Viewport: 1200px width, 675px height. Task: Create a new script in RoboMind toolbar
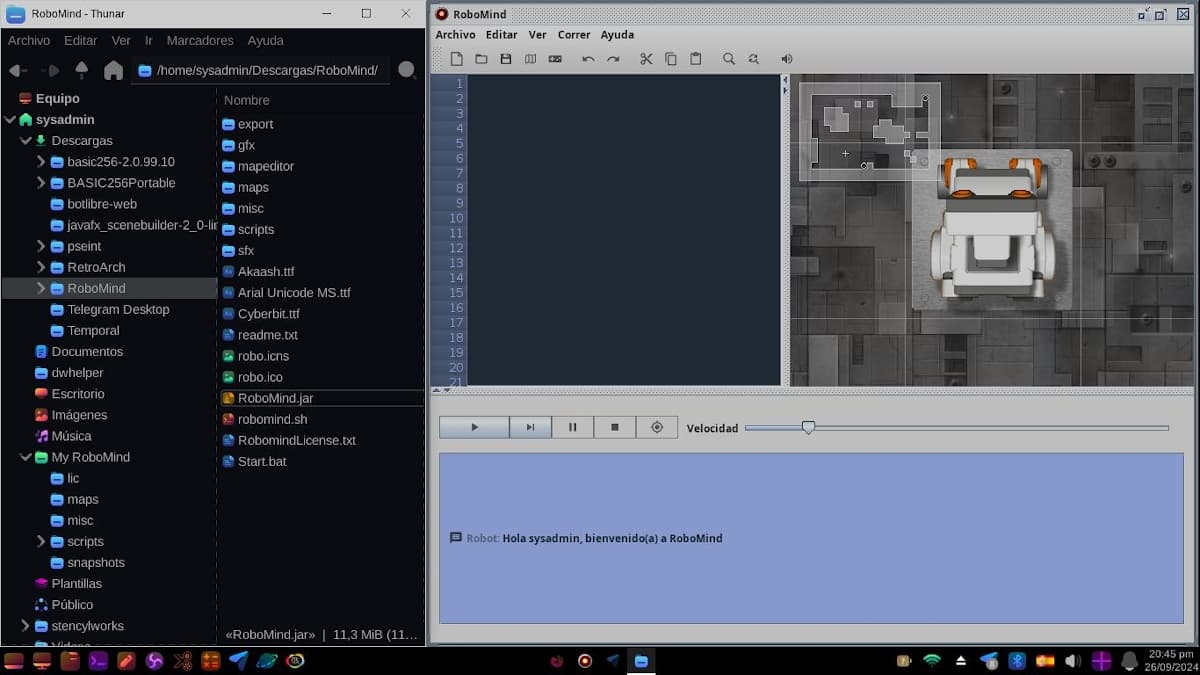457,59
